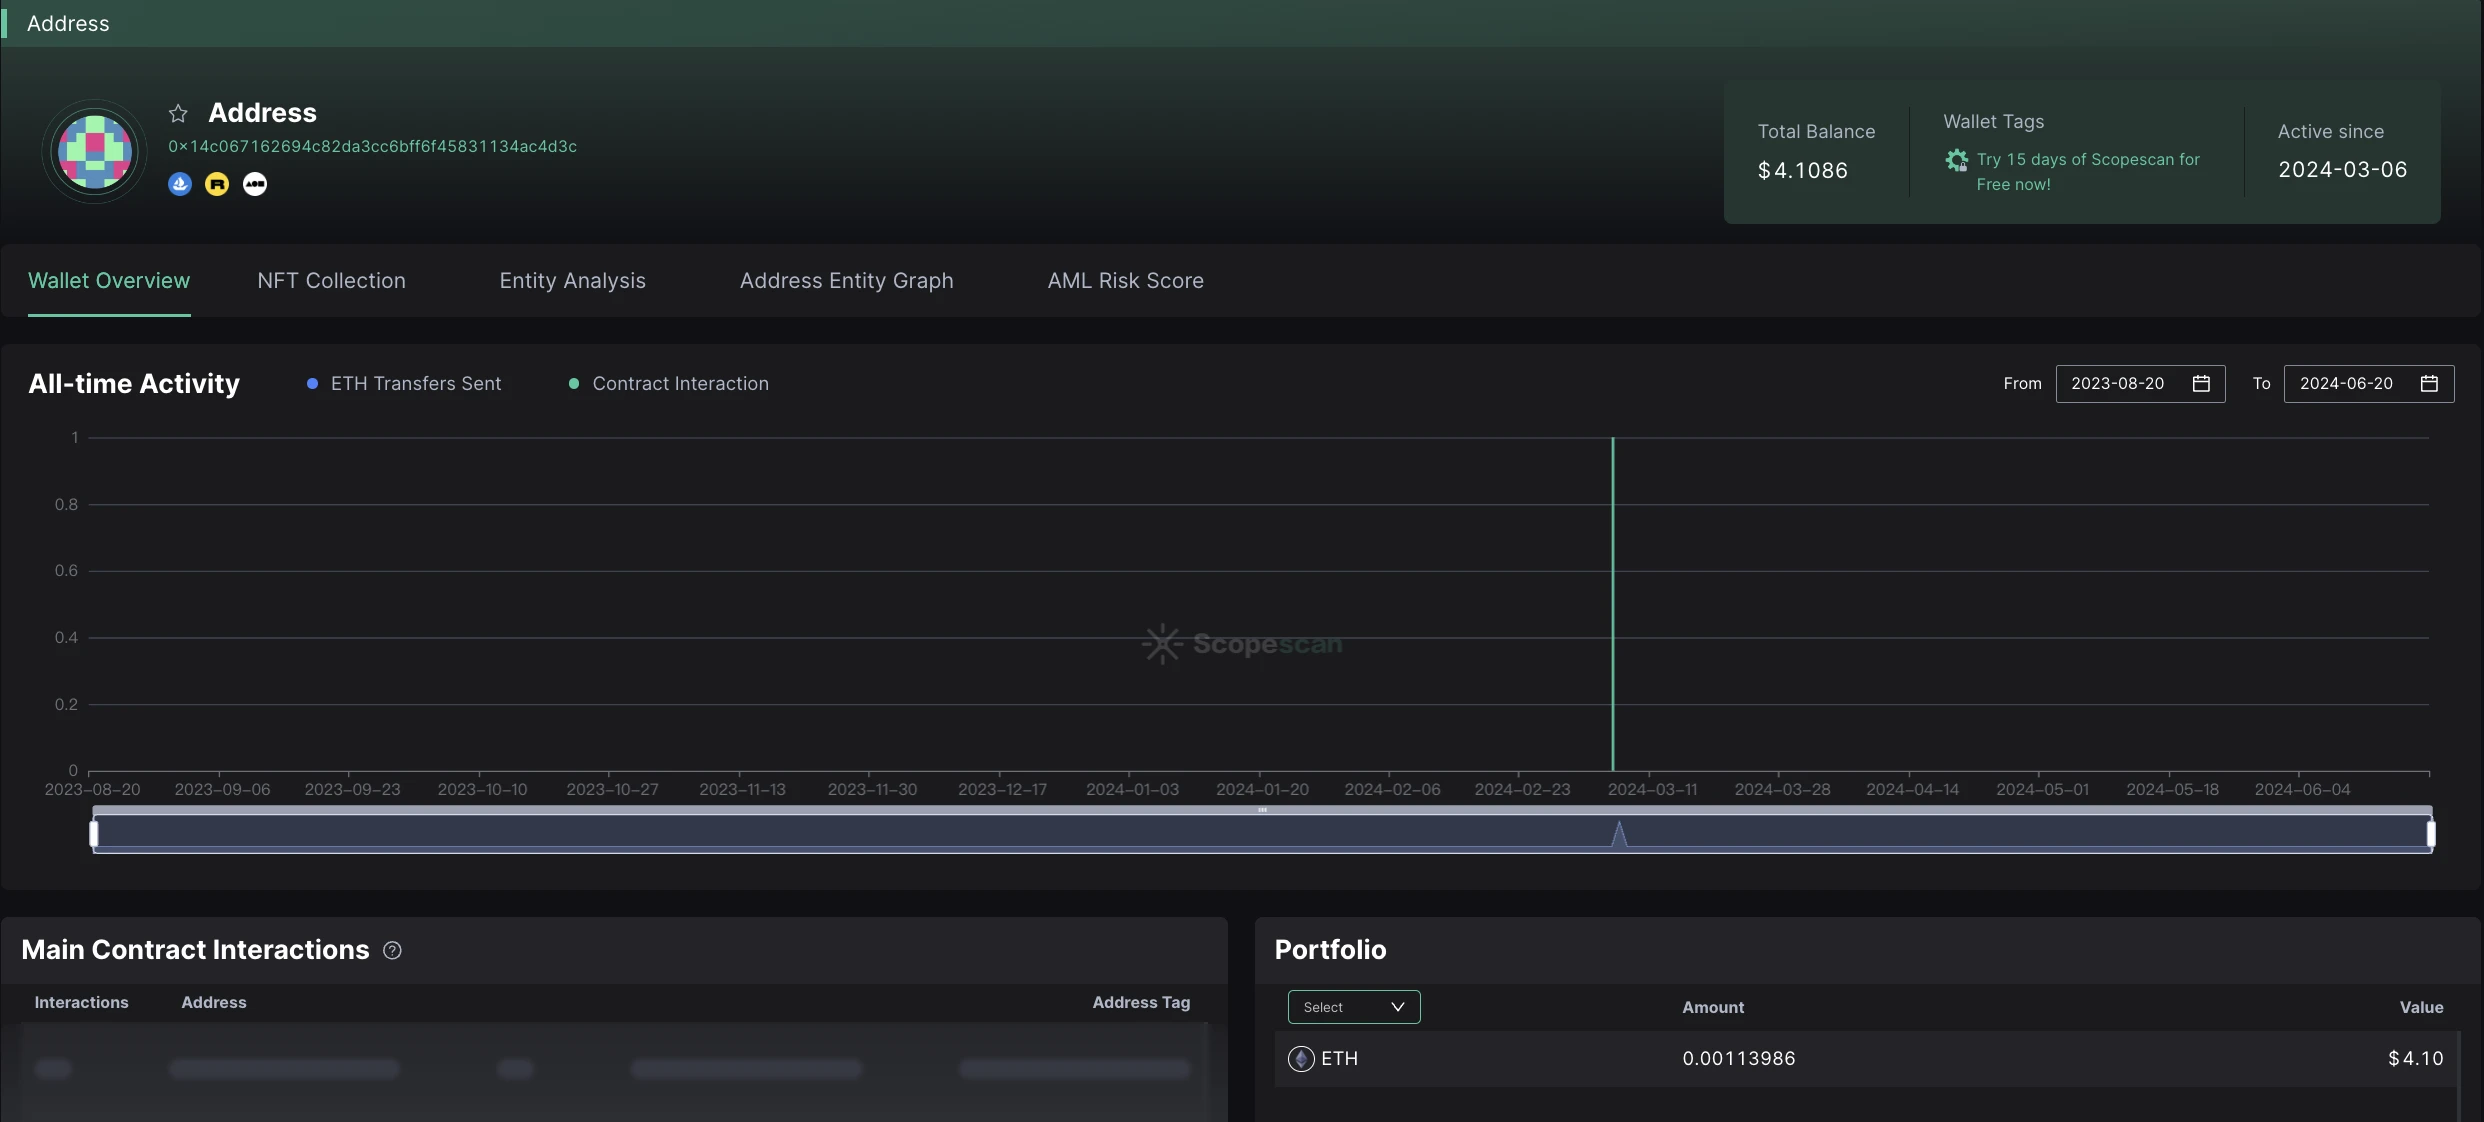Open the OpenSea sailboat icon link

180,184
